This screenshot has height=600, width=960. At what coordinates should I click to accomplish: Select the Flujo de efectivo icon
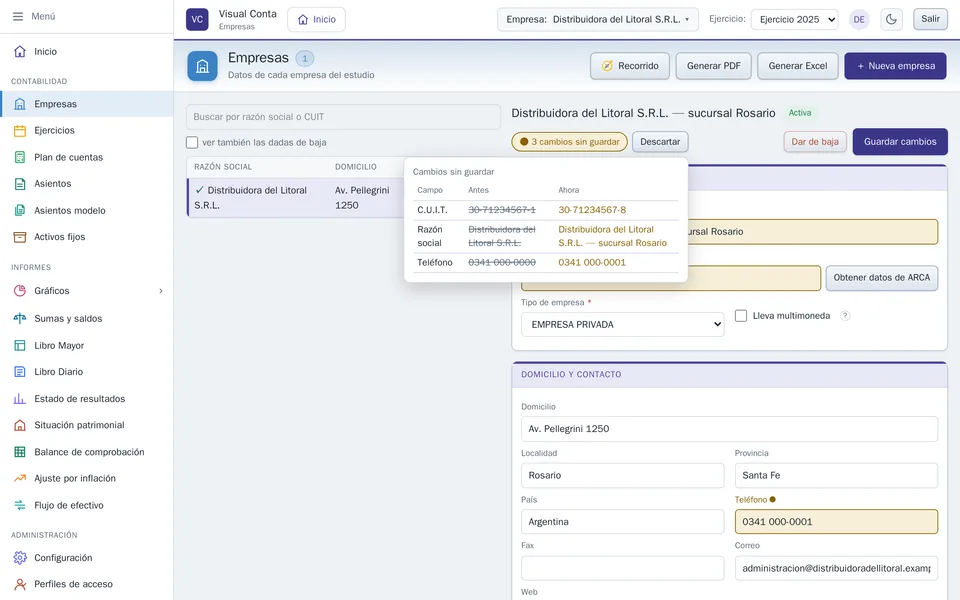tap(20, 505)
